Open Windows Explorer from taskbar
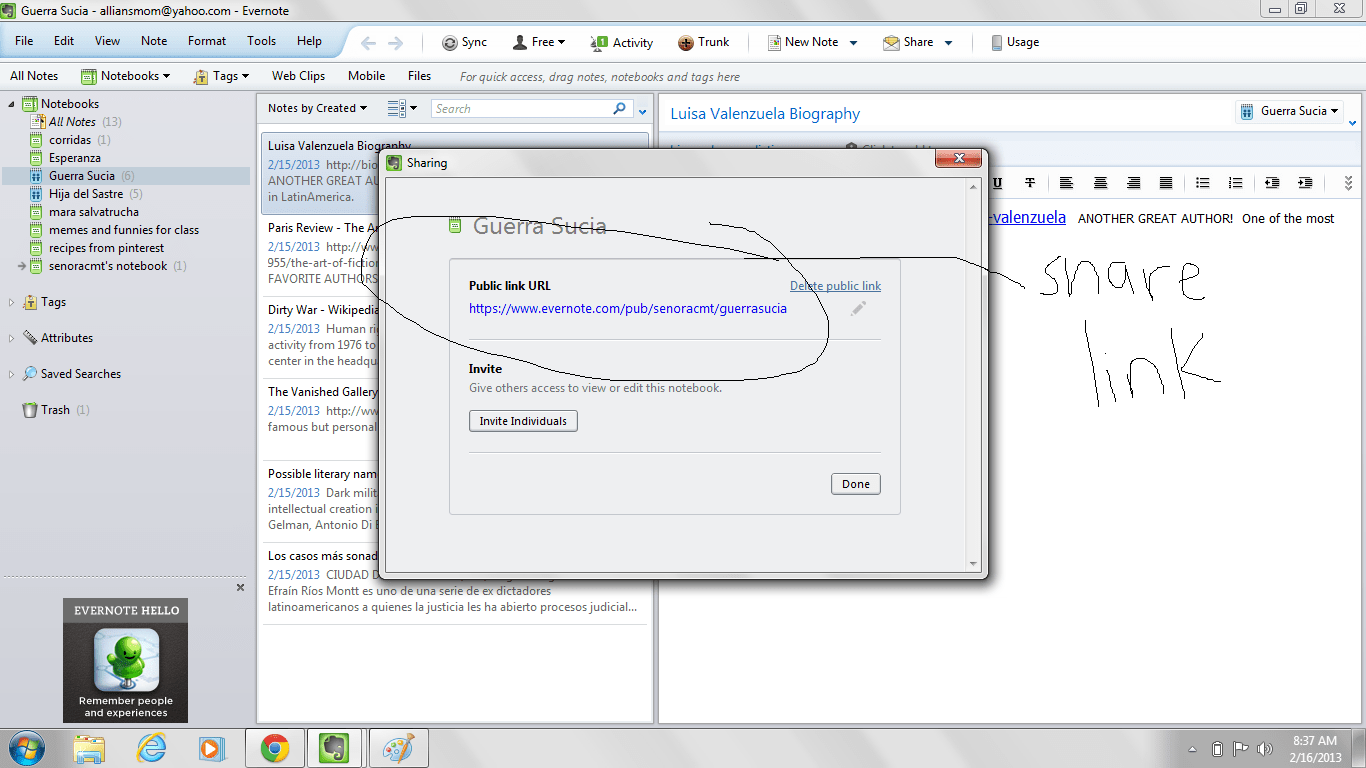1366x768 pixels. (89, 748)
